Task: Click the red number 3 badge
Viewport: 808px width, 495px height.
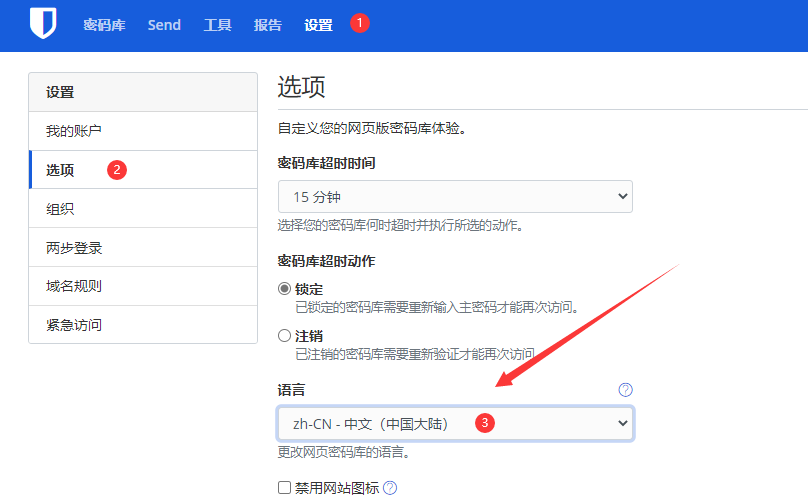Action: point(485,423)
